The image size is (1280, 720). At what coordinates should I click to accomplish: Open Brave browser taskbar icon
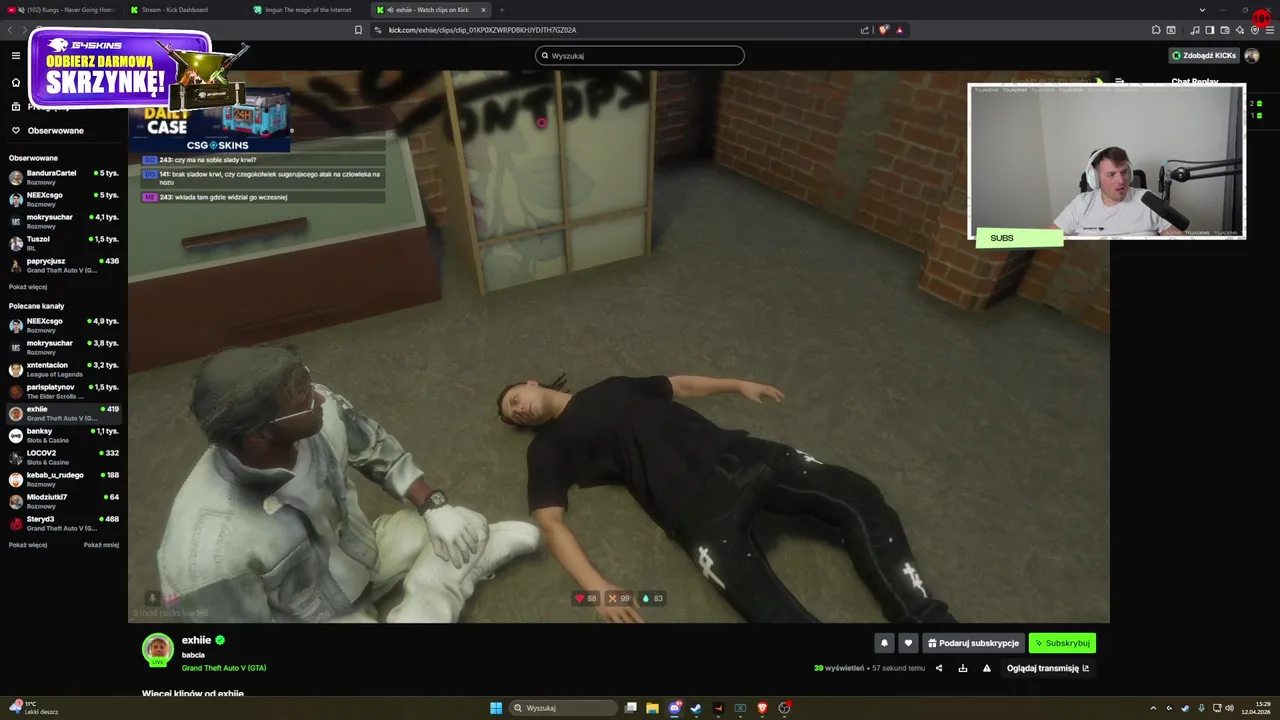tap(762, 708)
